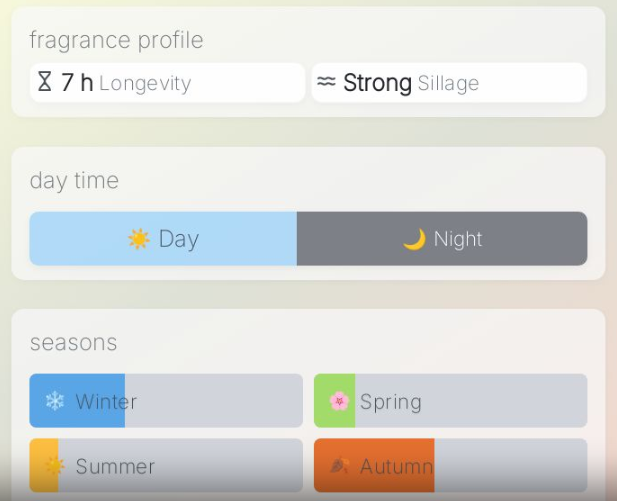
Task: Click the wavy sillage icon
Action: tap(326, 82)
